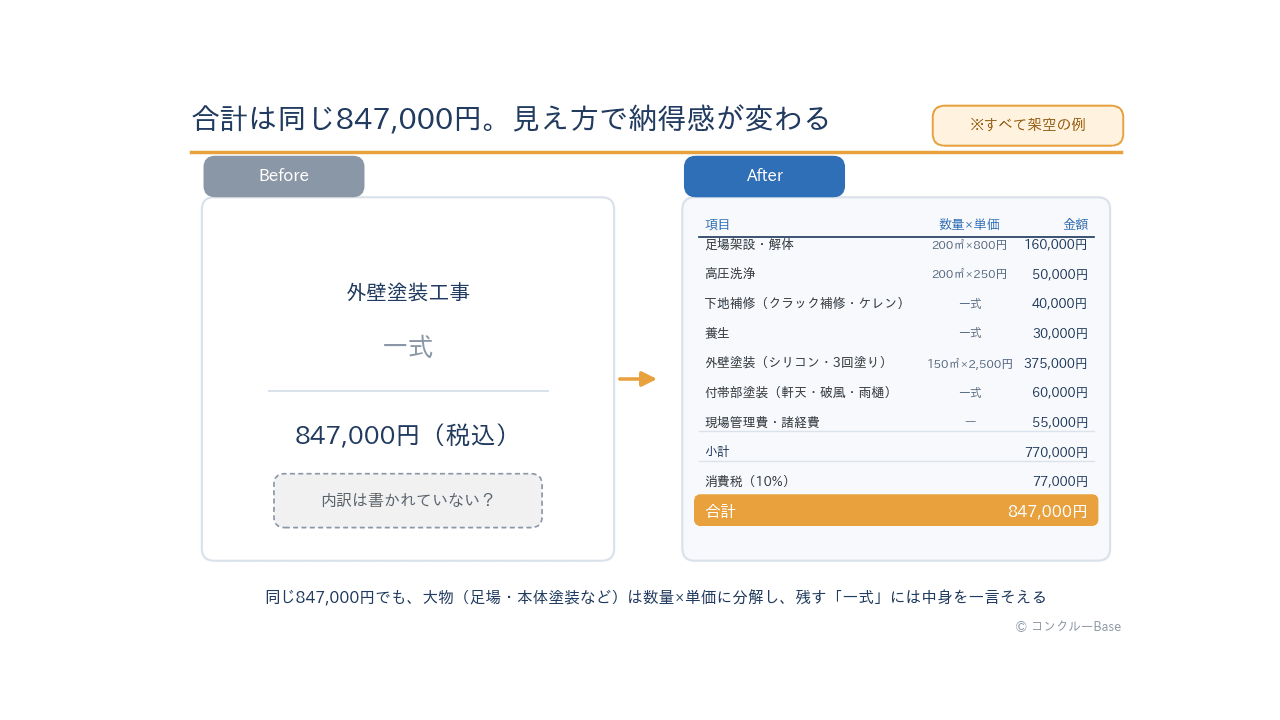Click the 770,000円 subtotal amount
This screenshot has height=720, width=1280.
click(x=1056, y=452)
